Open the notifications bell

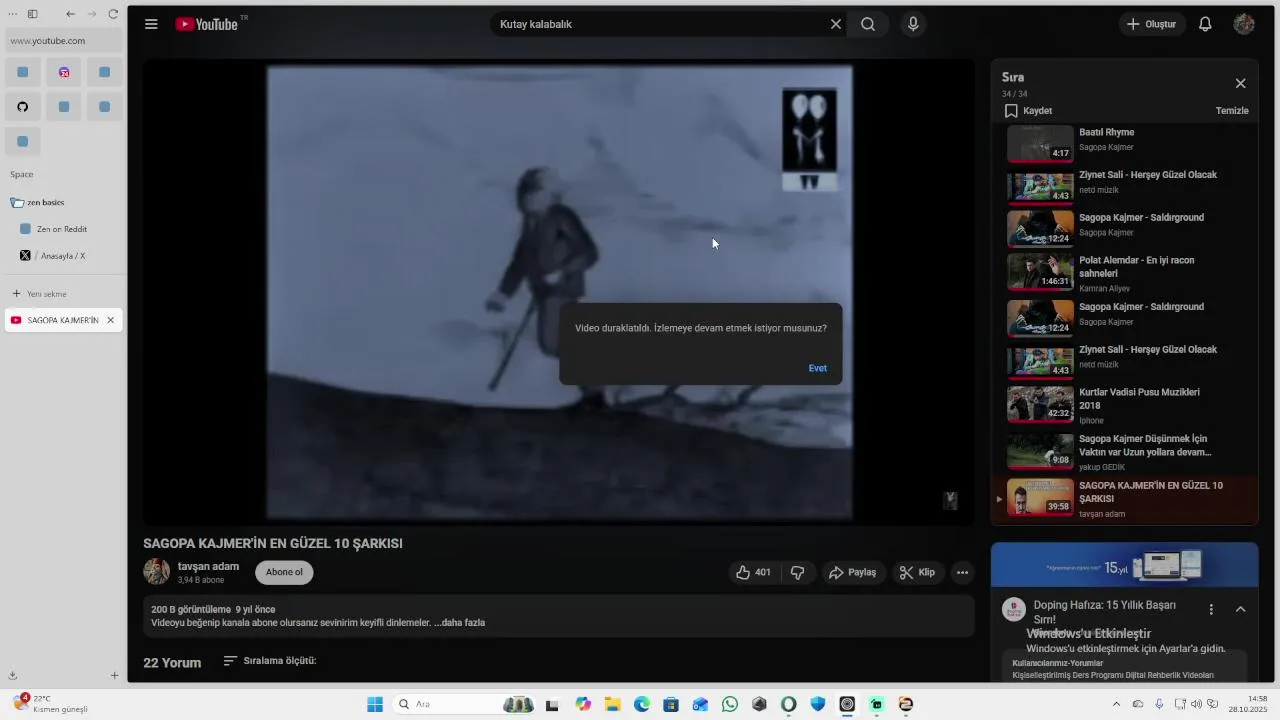[1205, 24]
